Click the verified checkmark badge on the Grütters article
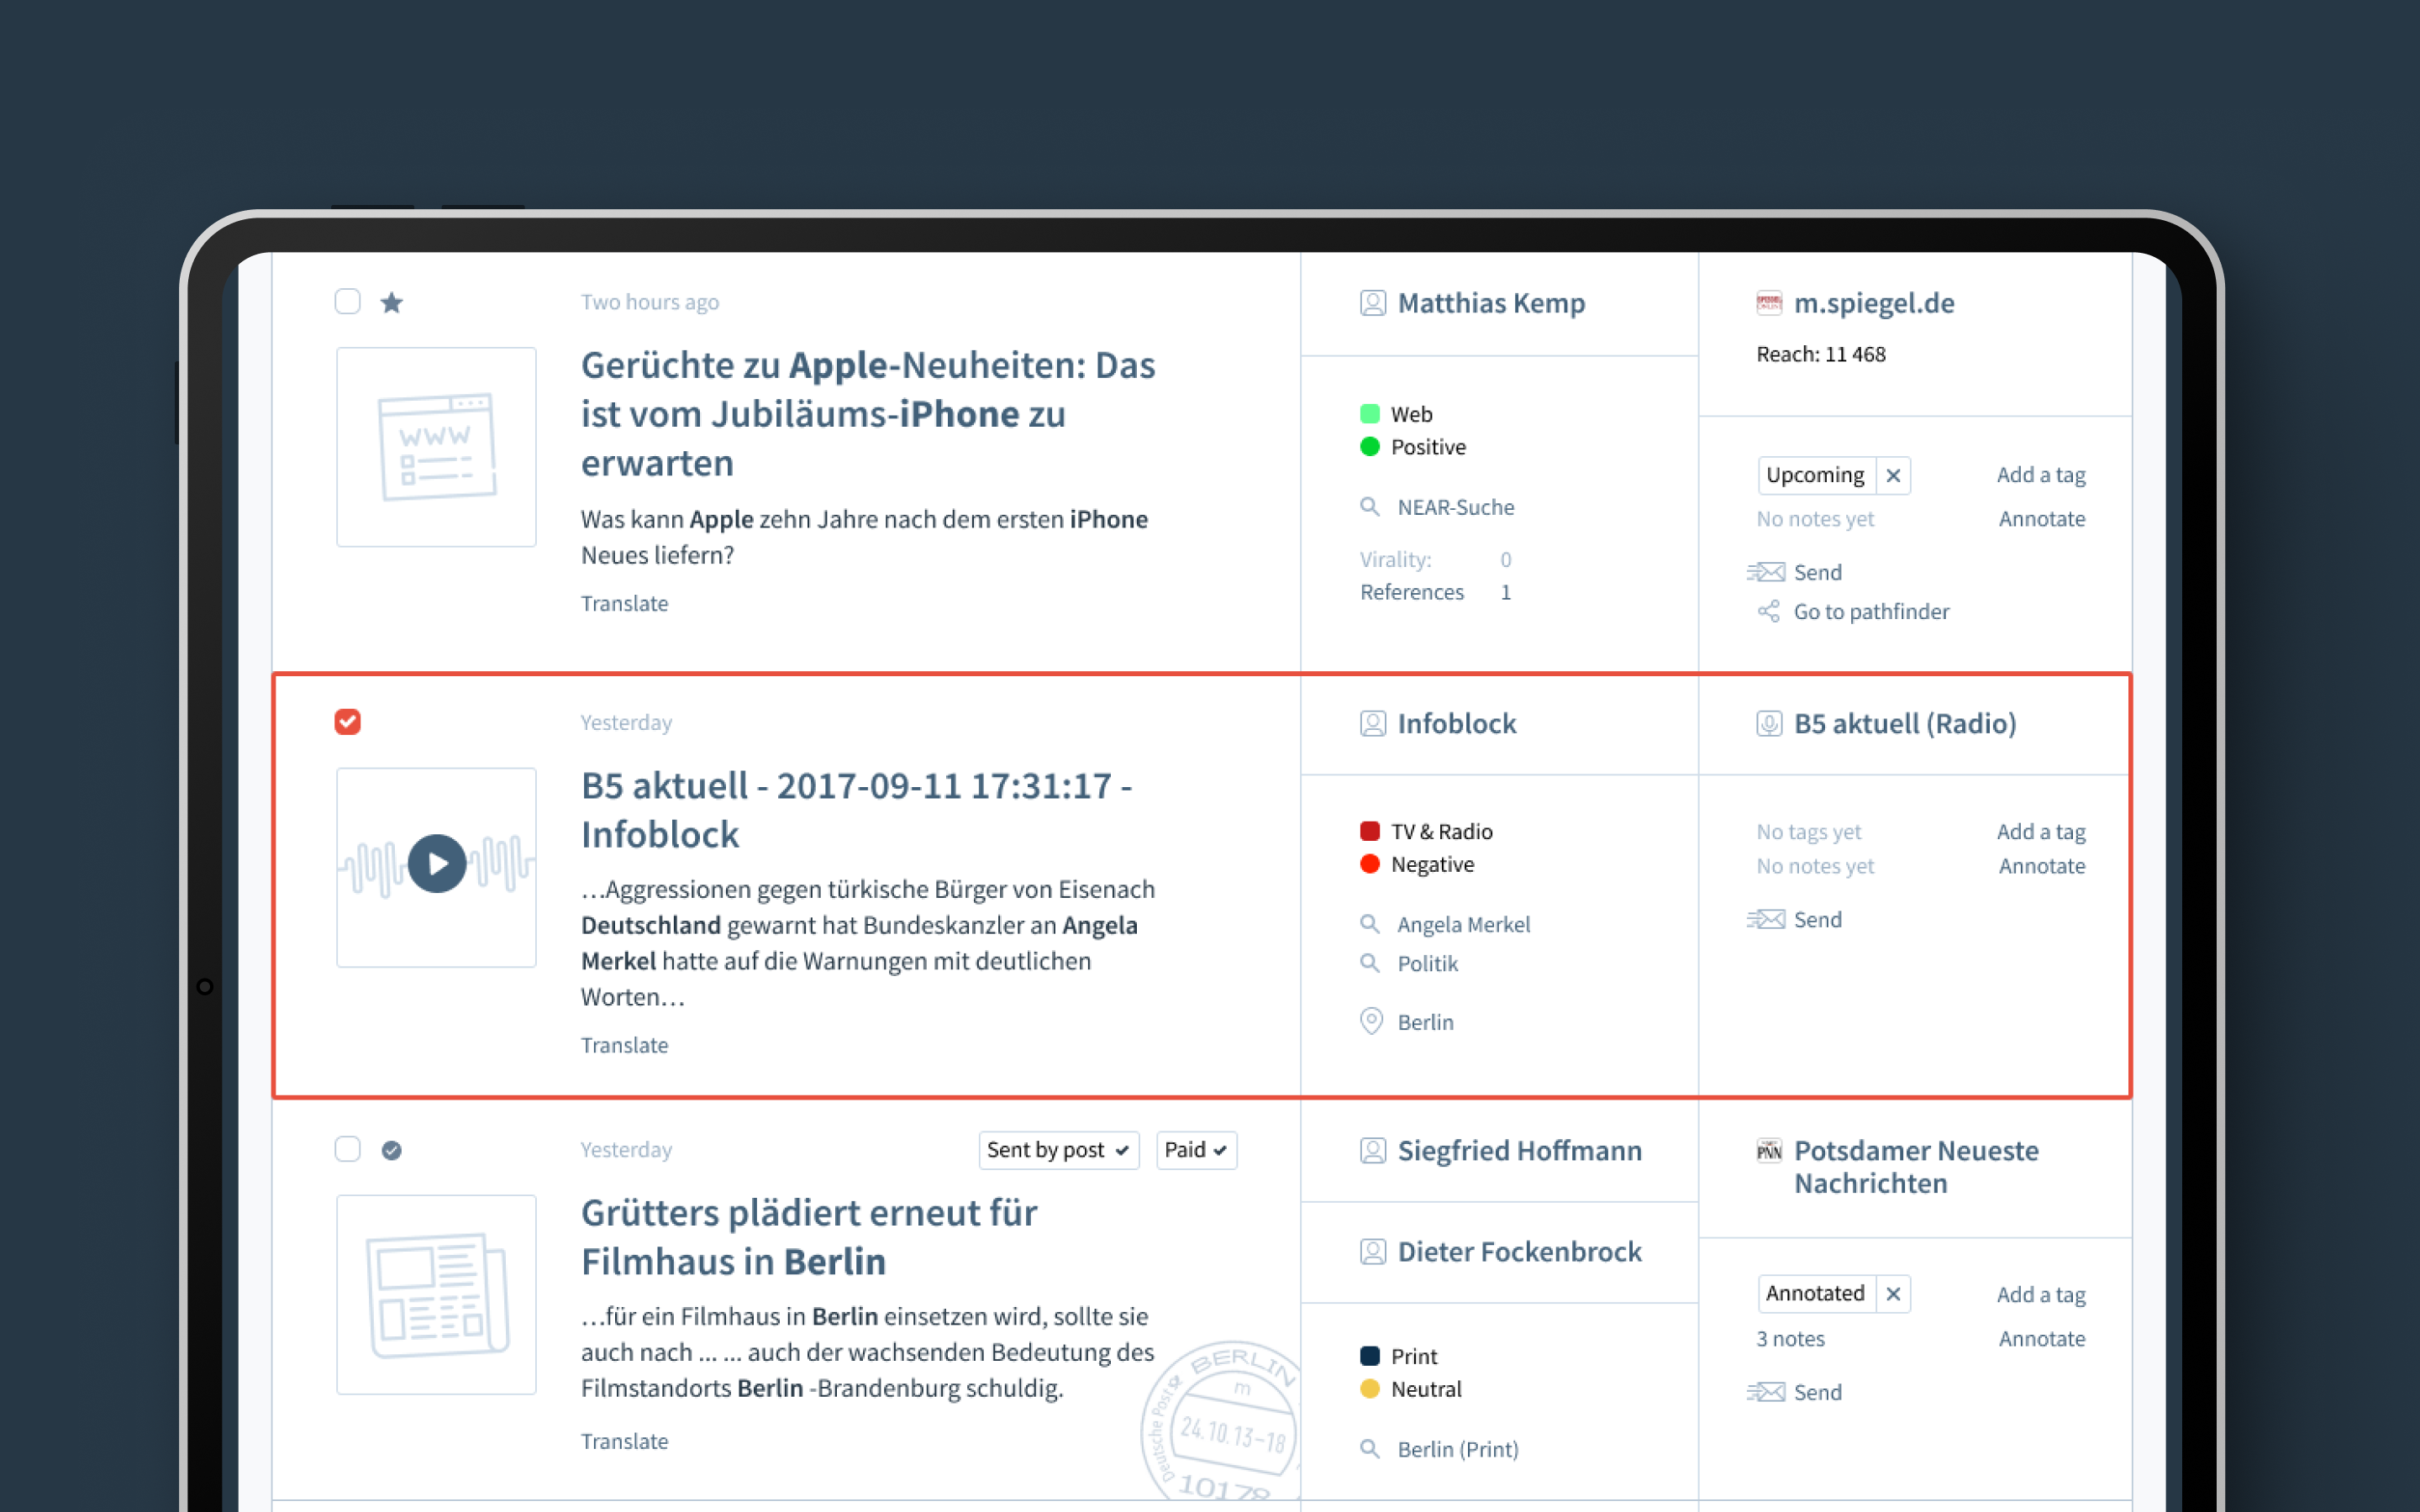2420x1512 pixels. coord(392,1150)
